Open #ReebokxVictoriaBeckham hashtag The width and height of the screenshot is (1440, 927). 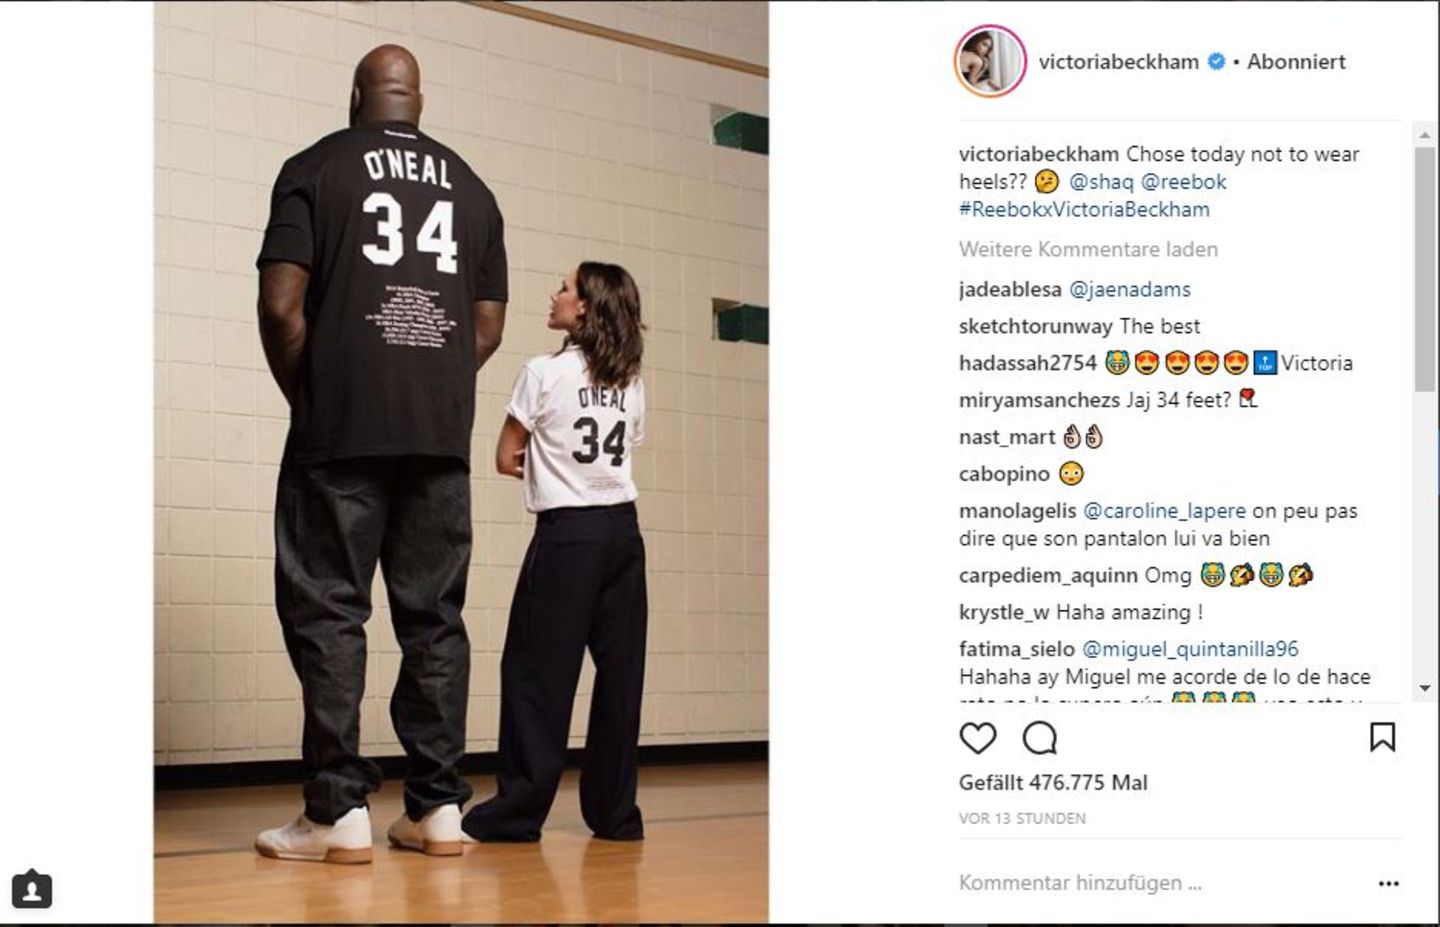coord(1084,209)
